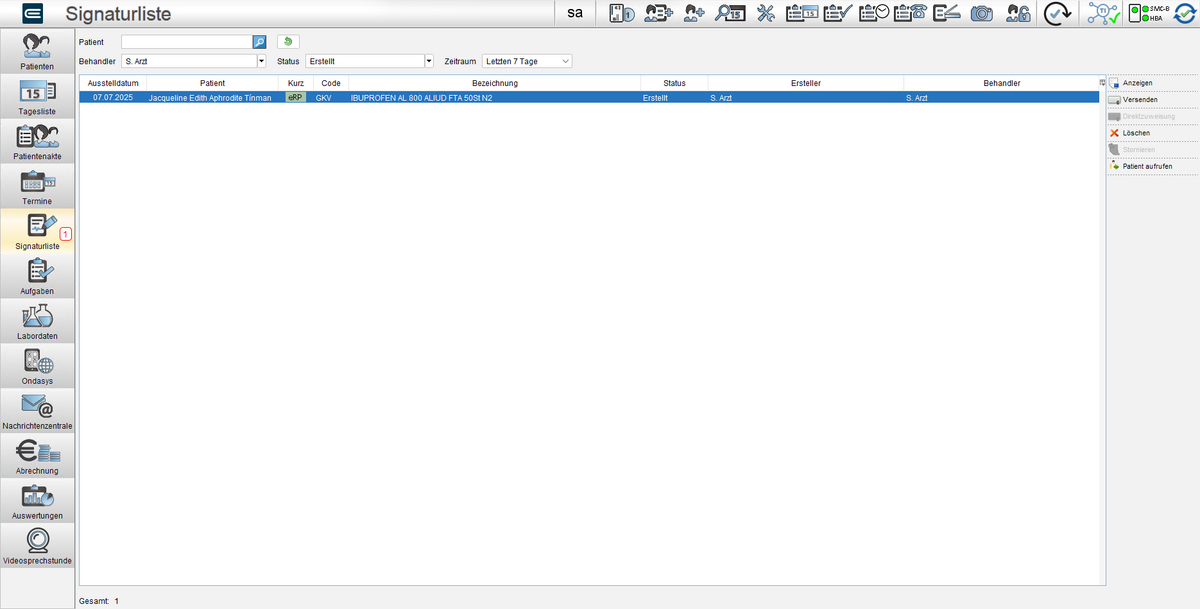Open the Patienten module in sidebar
The height and width of the screenshot is (609, 1200).
(37, 51)
